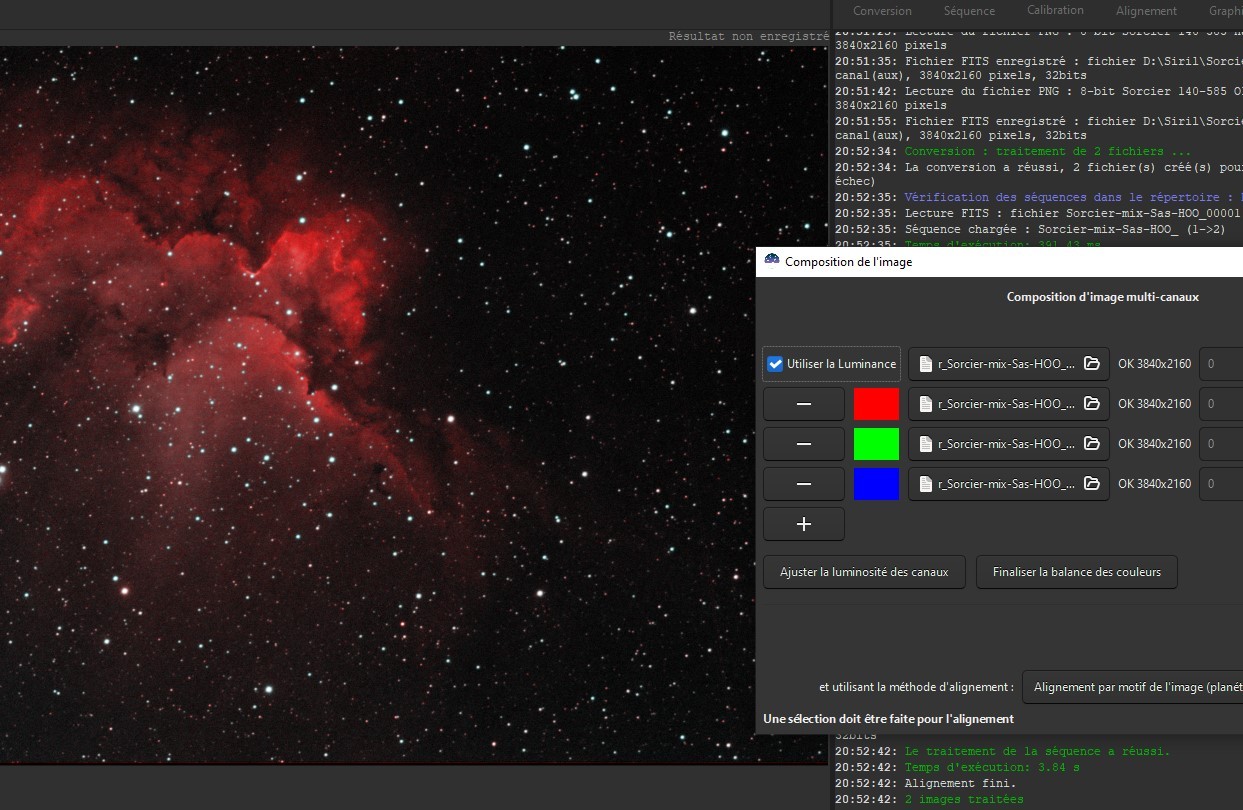Click log line 'Temps d'exécution: 3.84 s'

[957, 767]
